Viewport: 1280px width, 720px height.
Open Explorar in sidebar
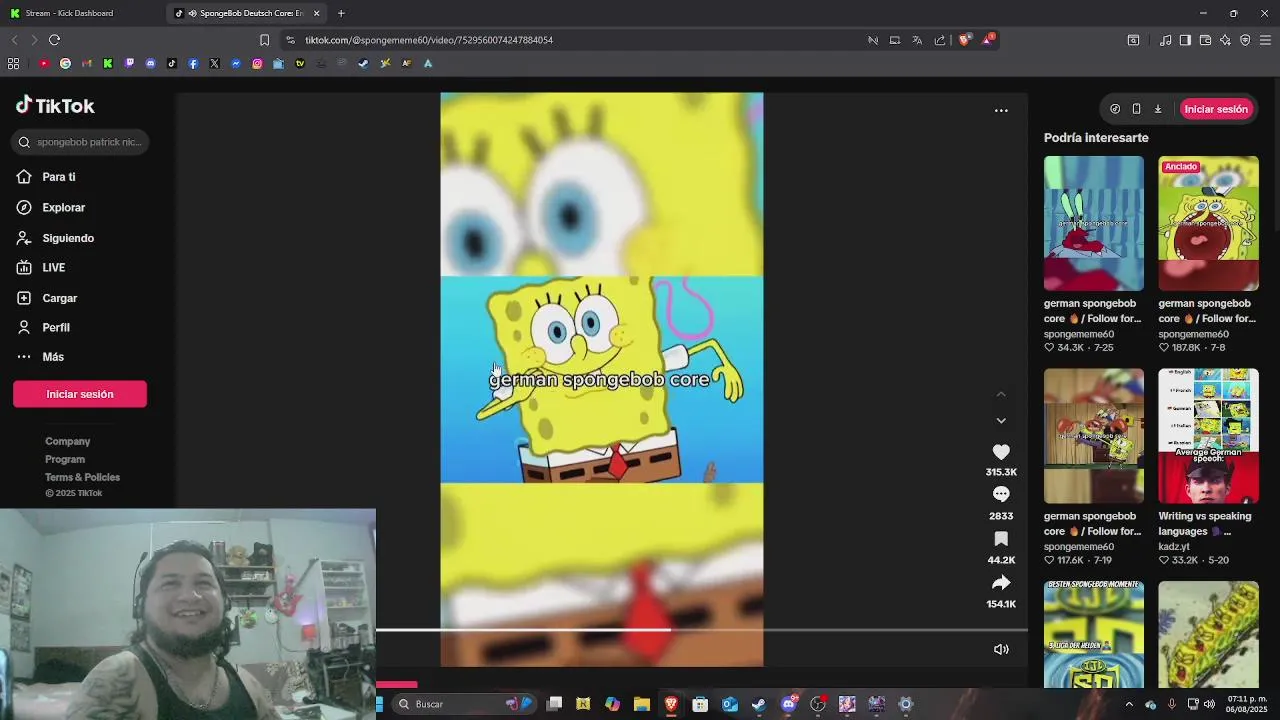(x=63, y=208)
